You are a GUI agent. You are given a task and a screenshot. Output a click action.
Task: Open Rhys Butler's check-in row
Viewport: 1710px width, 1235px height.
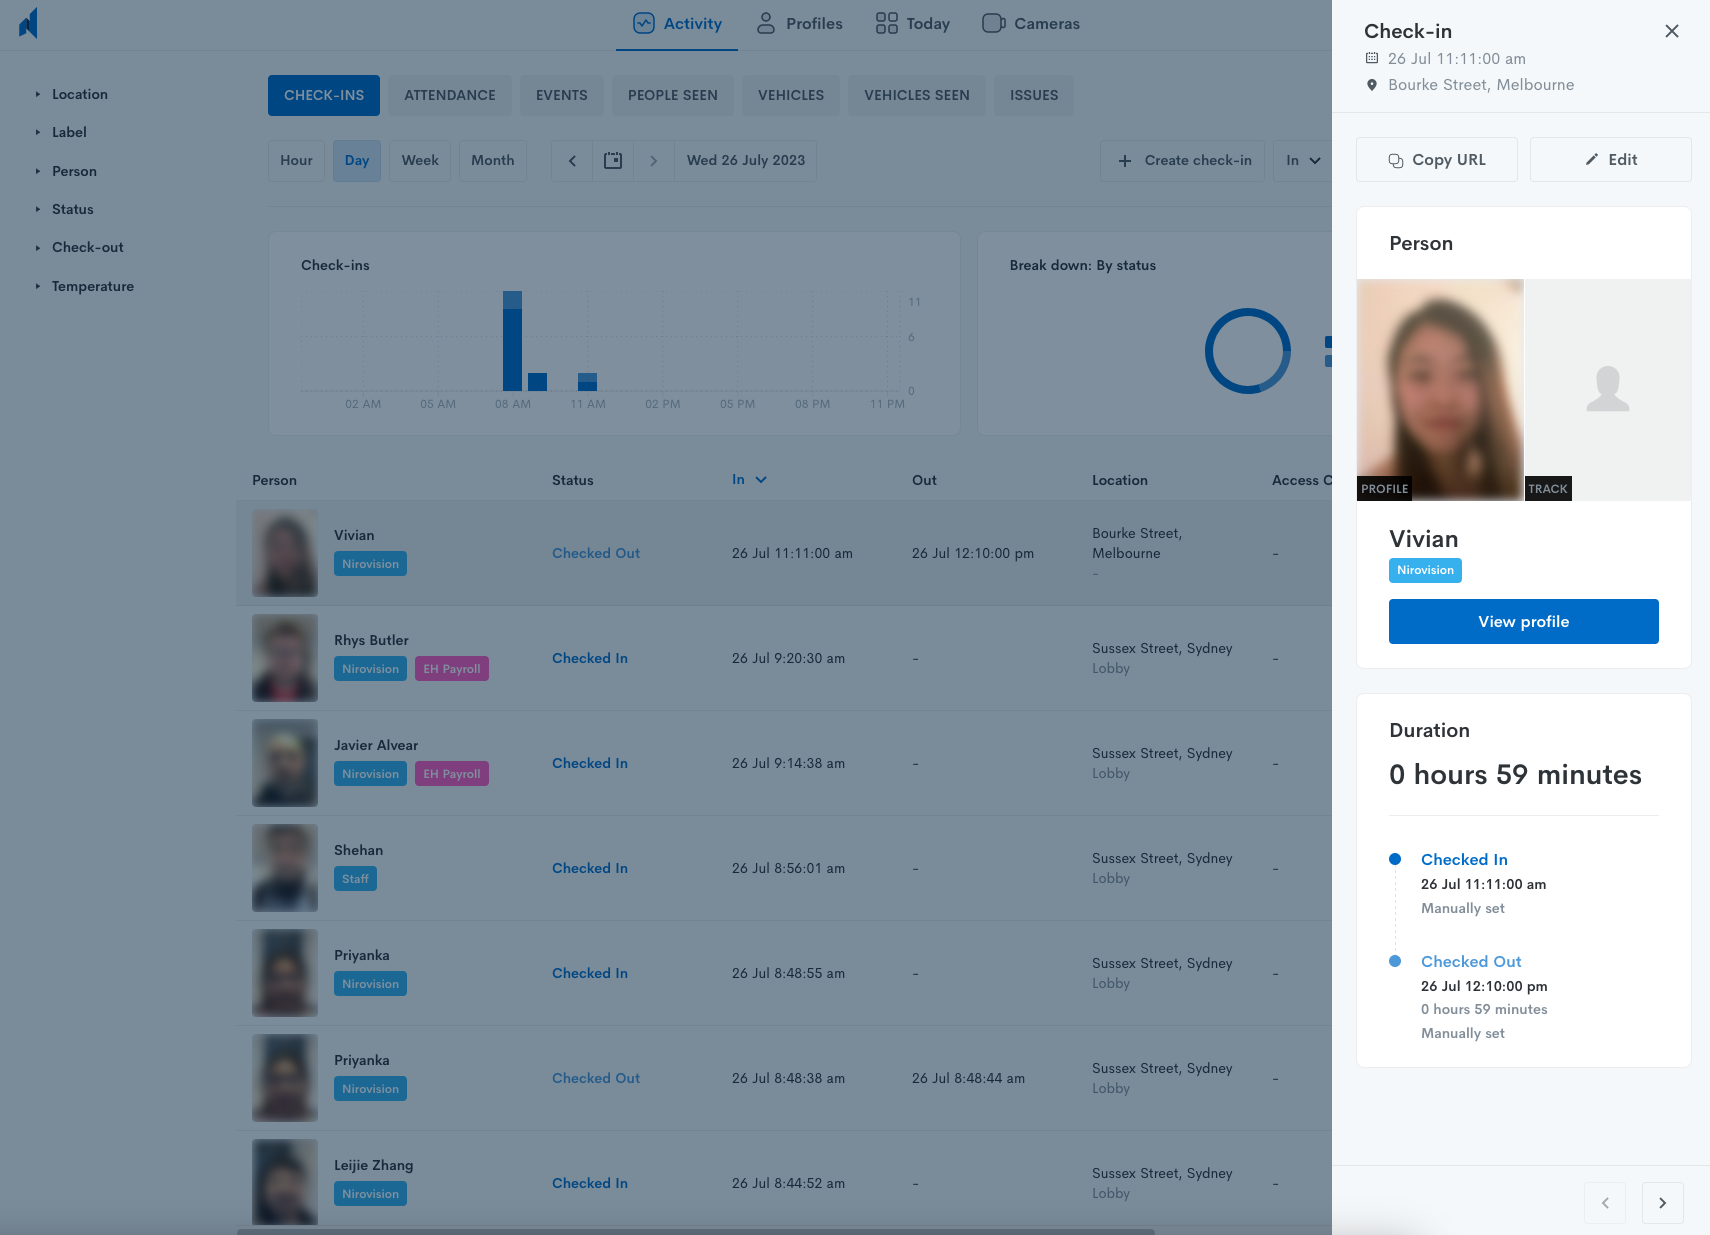[784, 658]
